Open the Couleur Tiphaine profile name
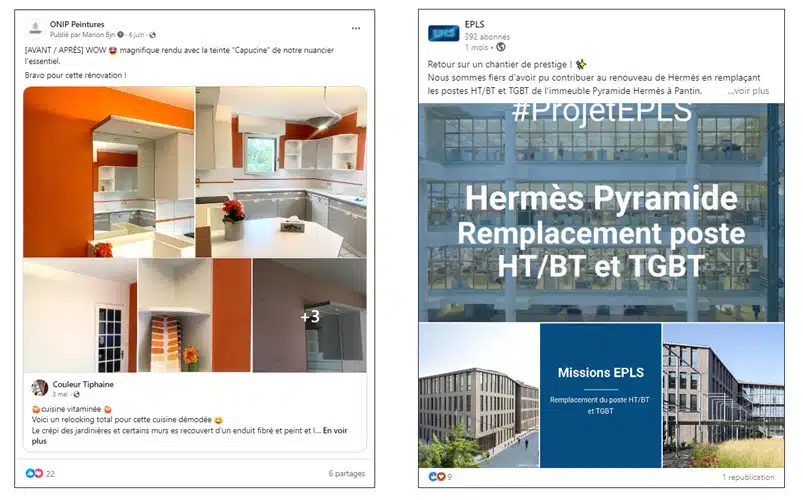The width and height of the screenshot is (803, 500). click(x=83, y=384)
